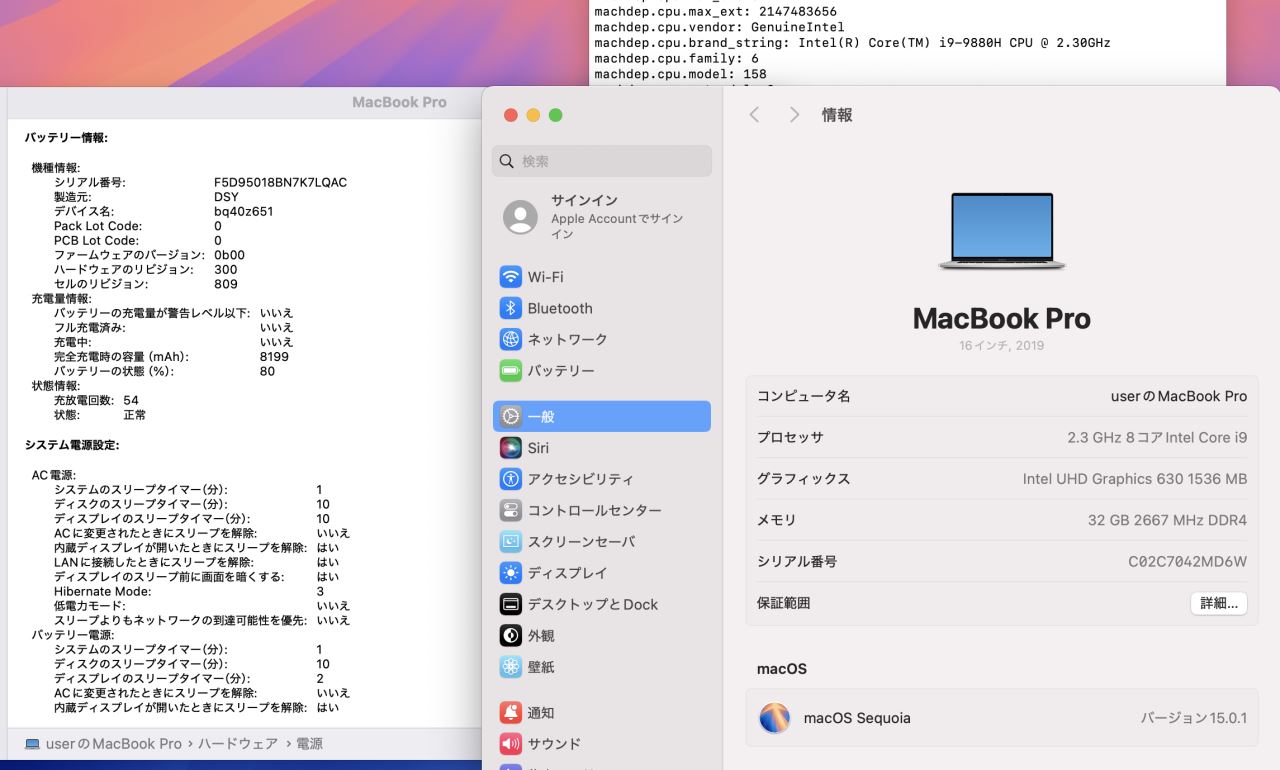This screenshot has height=770, width=1280.
Task: Zoom System Settings with green button
Action: [556, 115]
